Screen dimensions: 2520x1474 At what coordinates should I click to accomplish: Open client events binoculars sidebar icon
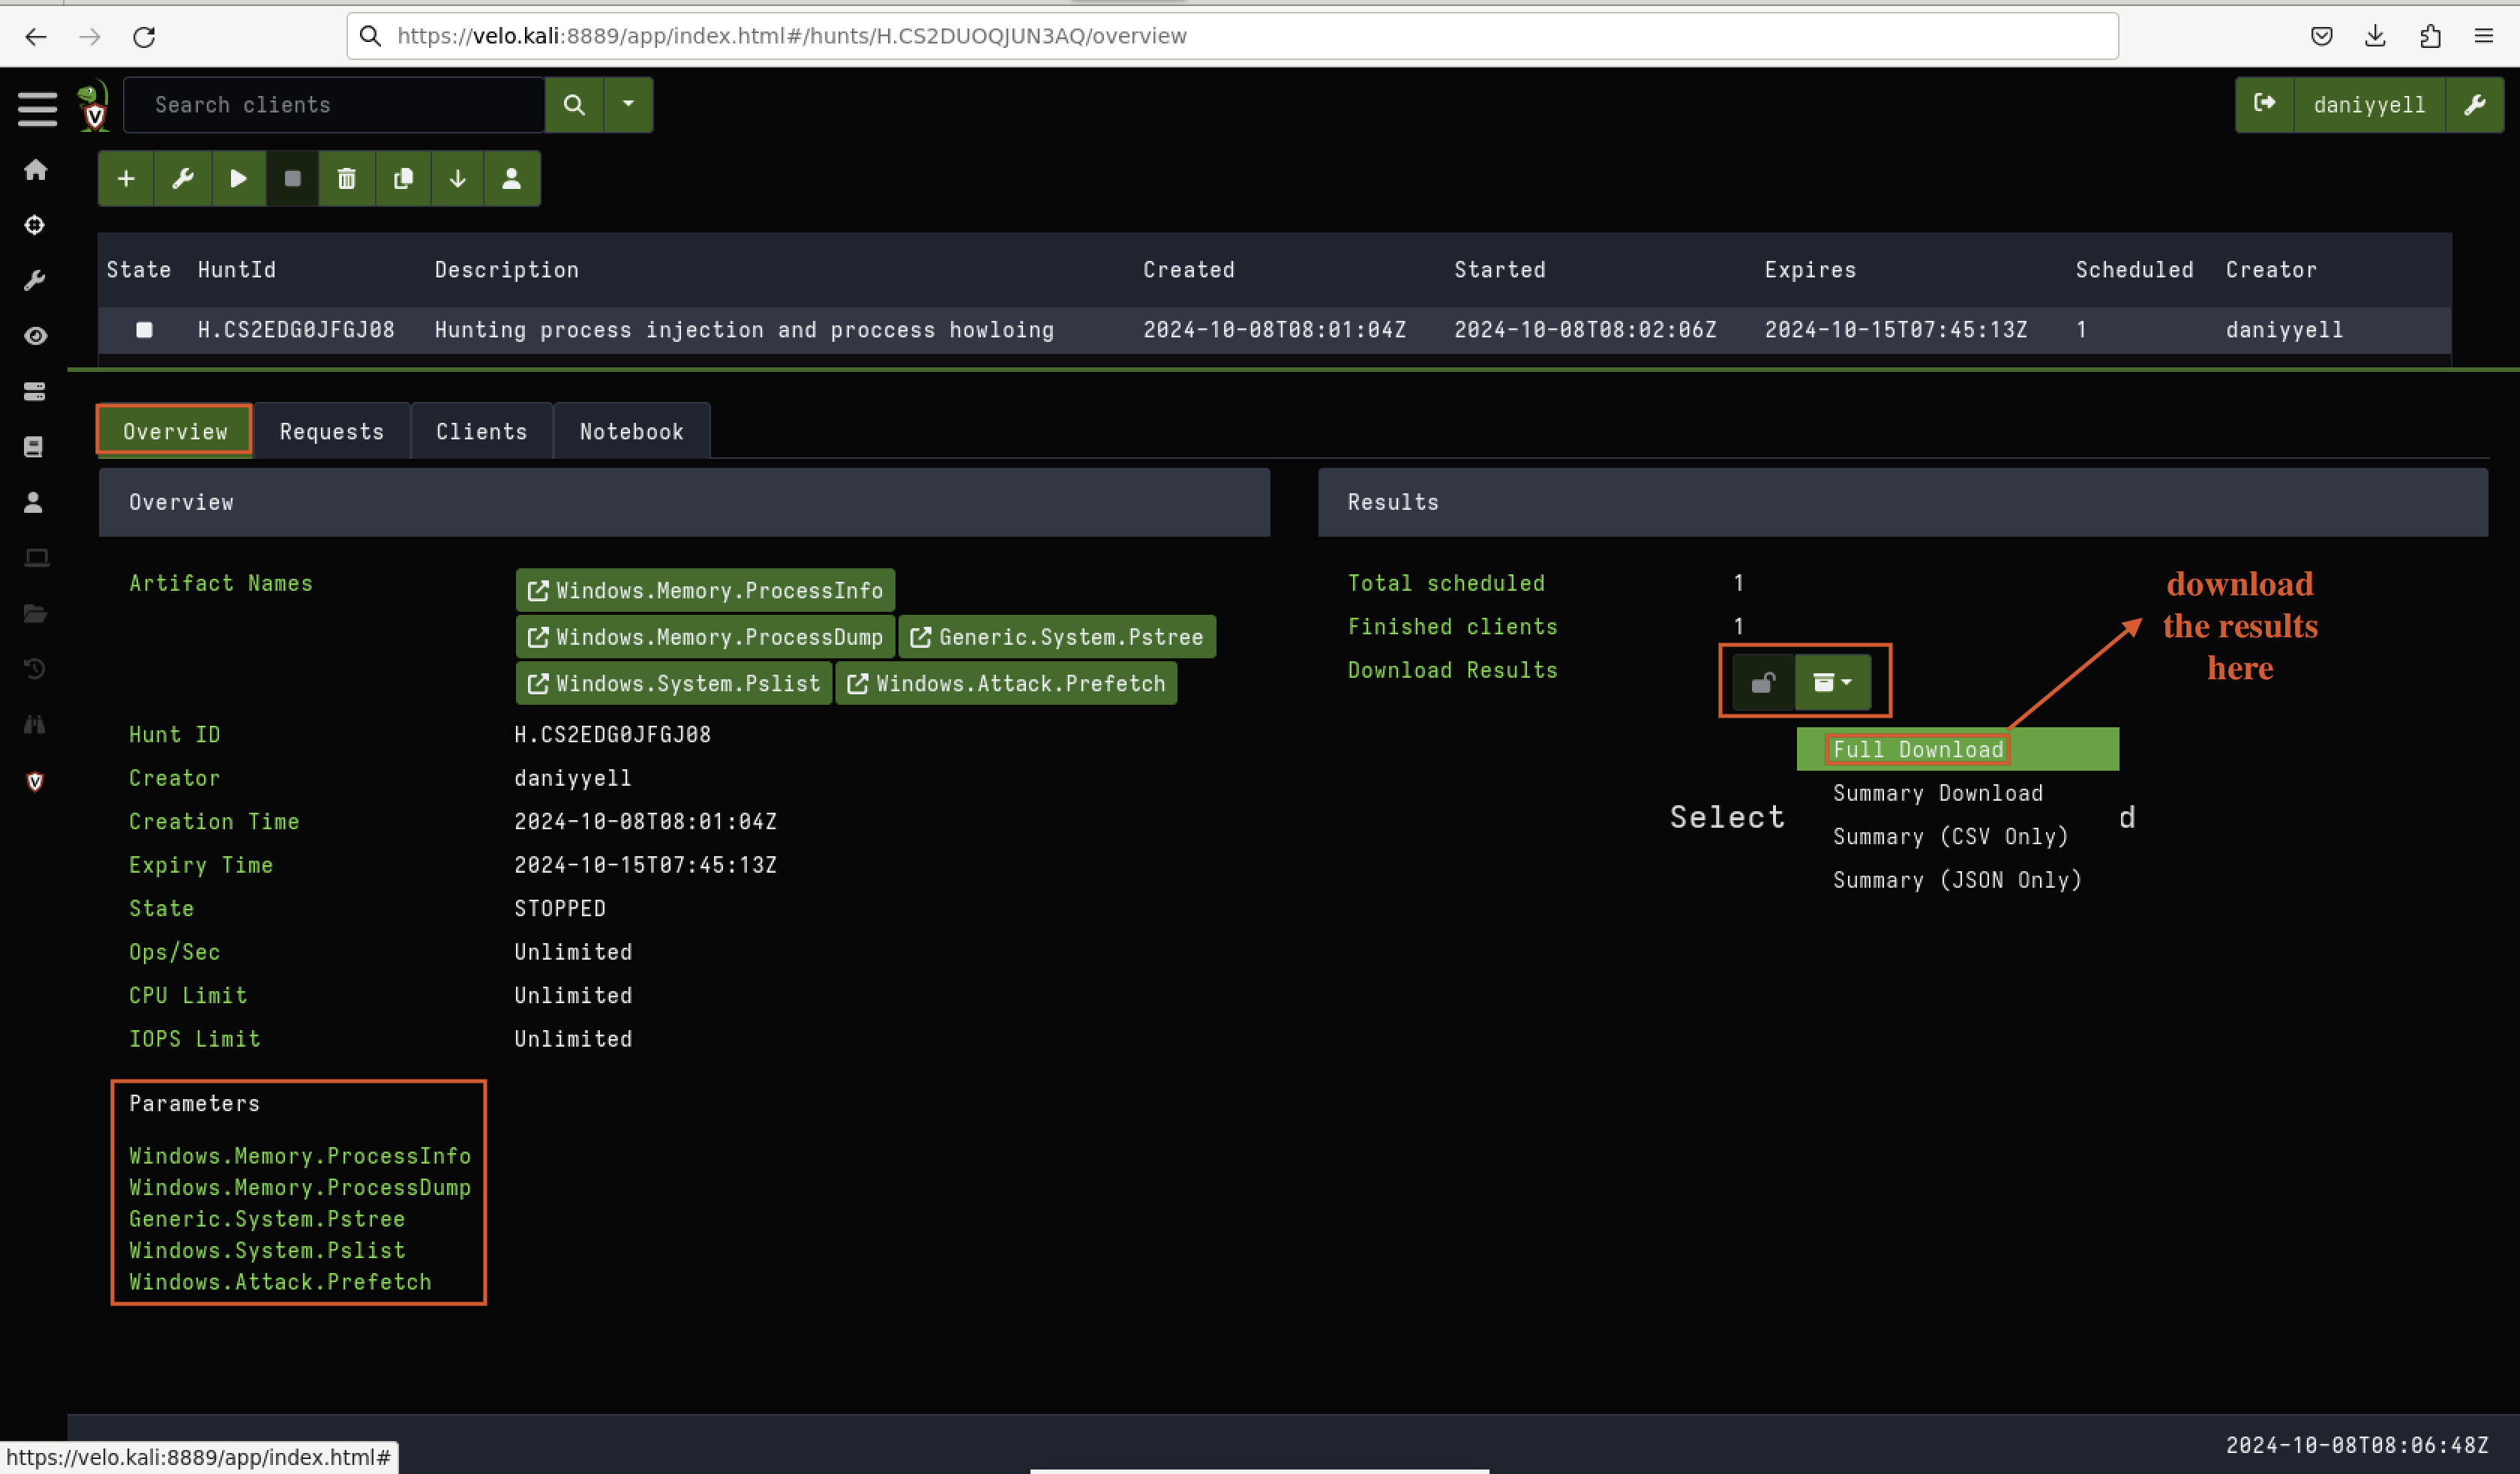pos(35,724)
